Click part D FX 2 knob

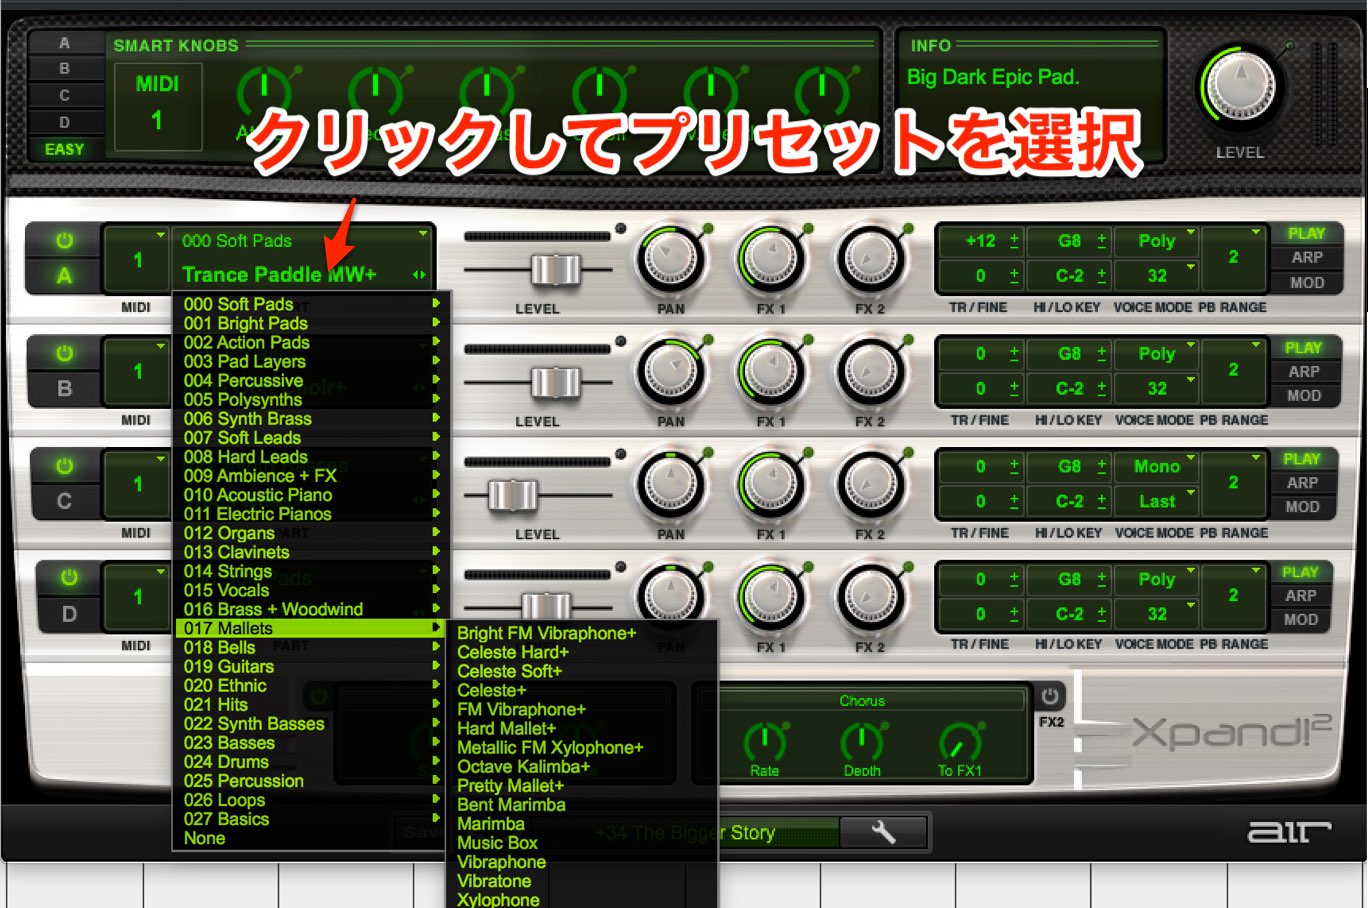(870, 597)
